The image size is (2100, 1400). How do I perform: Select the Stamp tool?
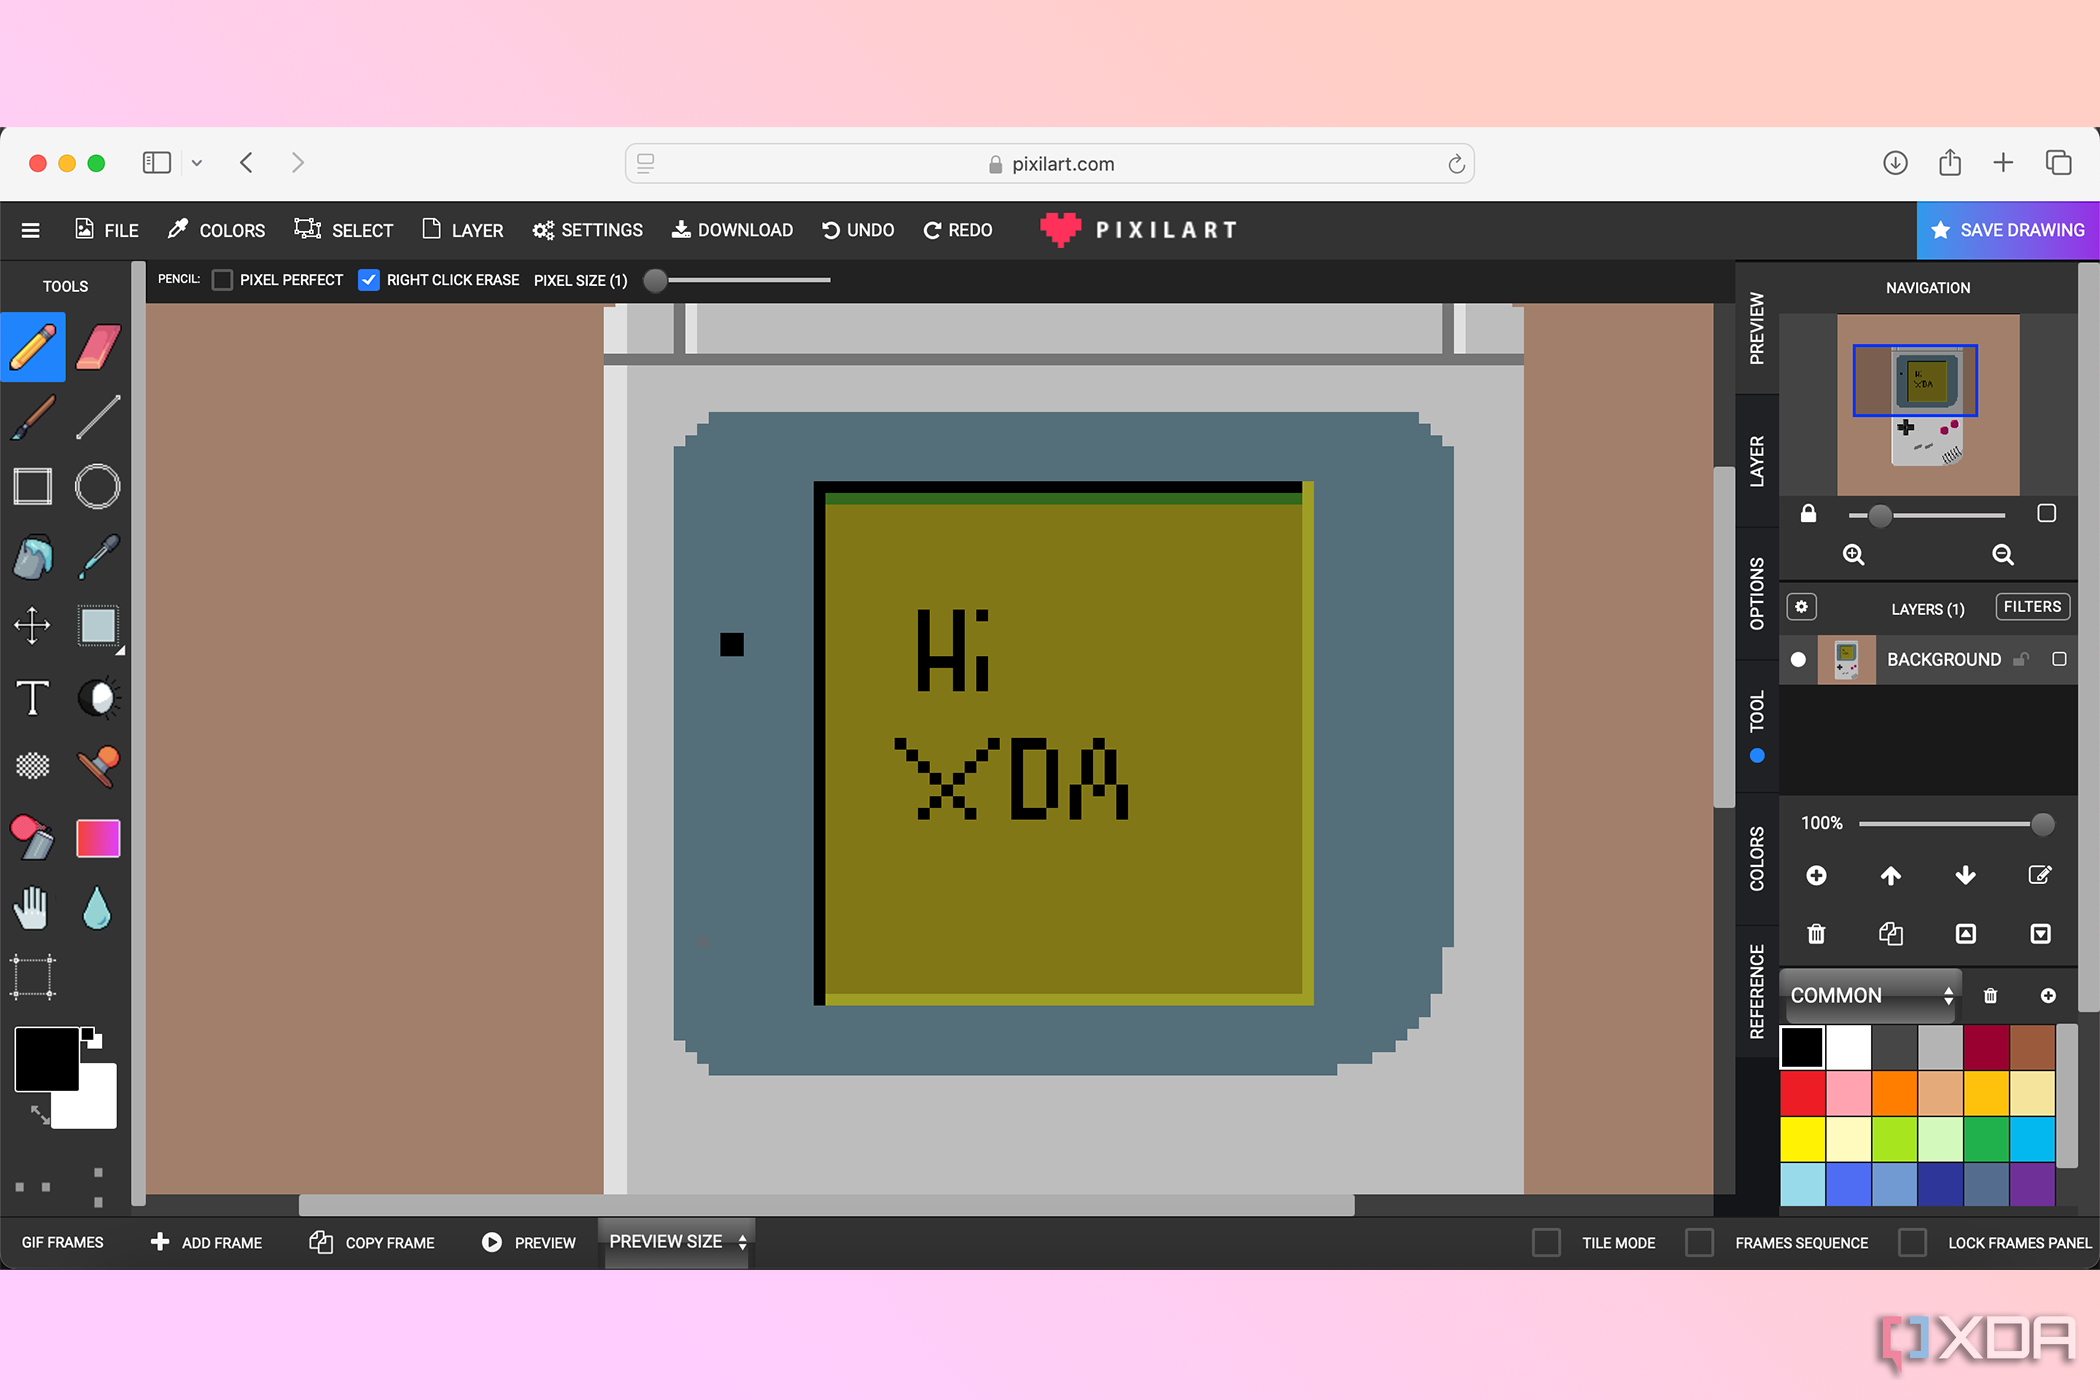coord(98,766)
